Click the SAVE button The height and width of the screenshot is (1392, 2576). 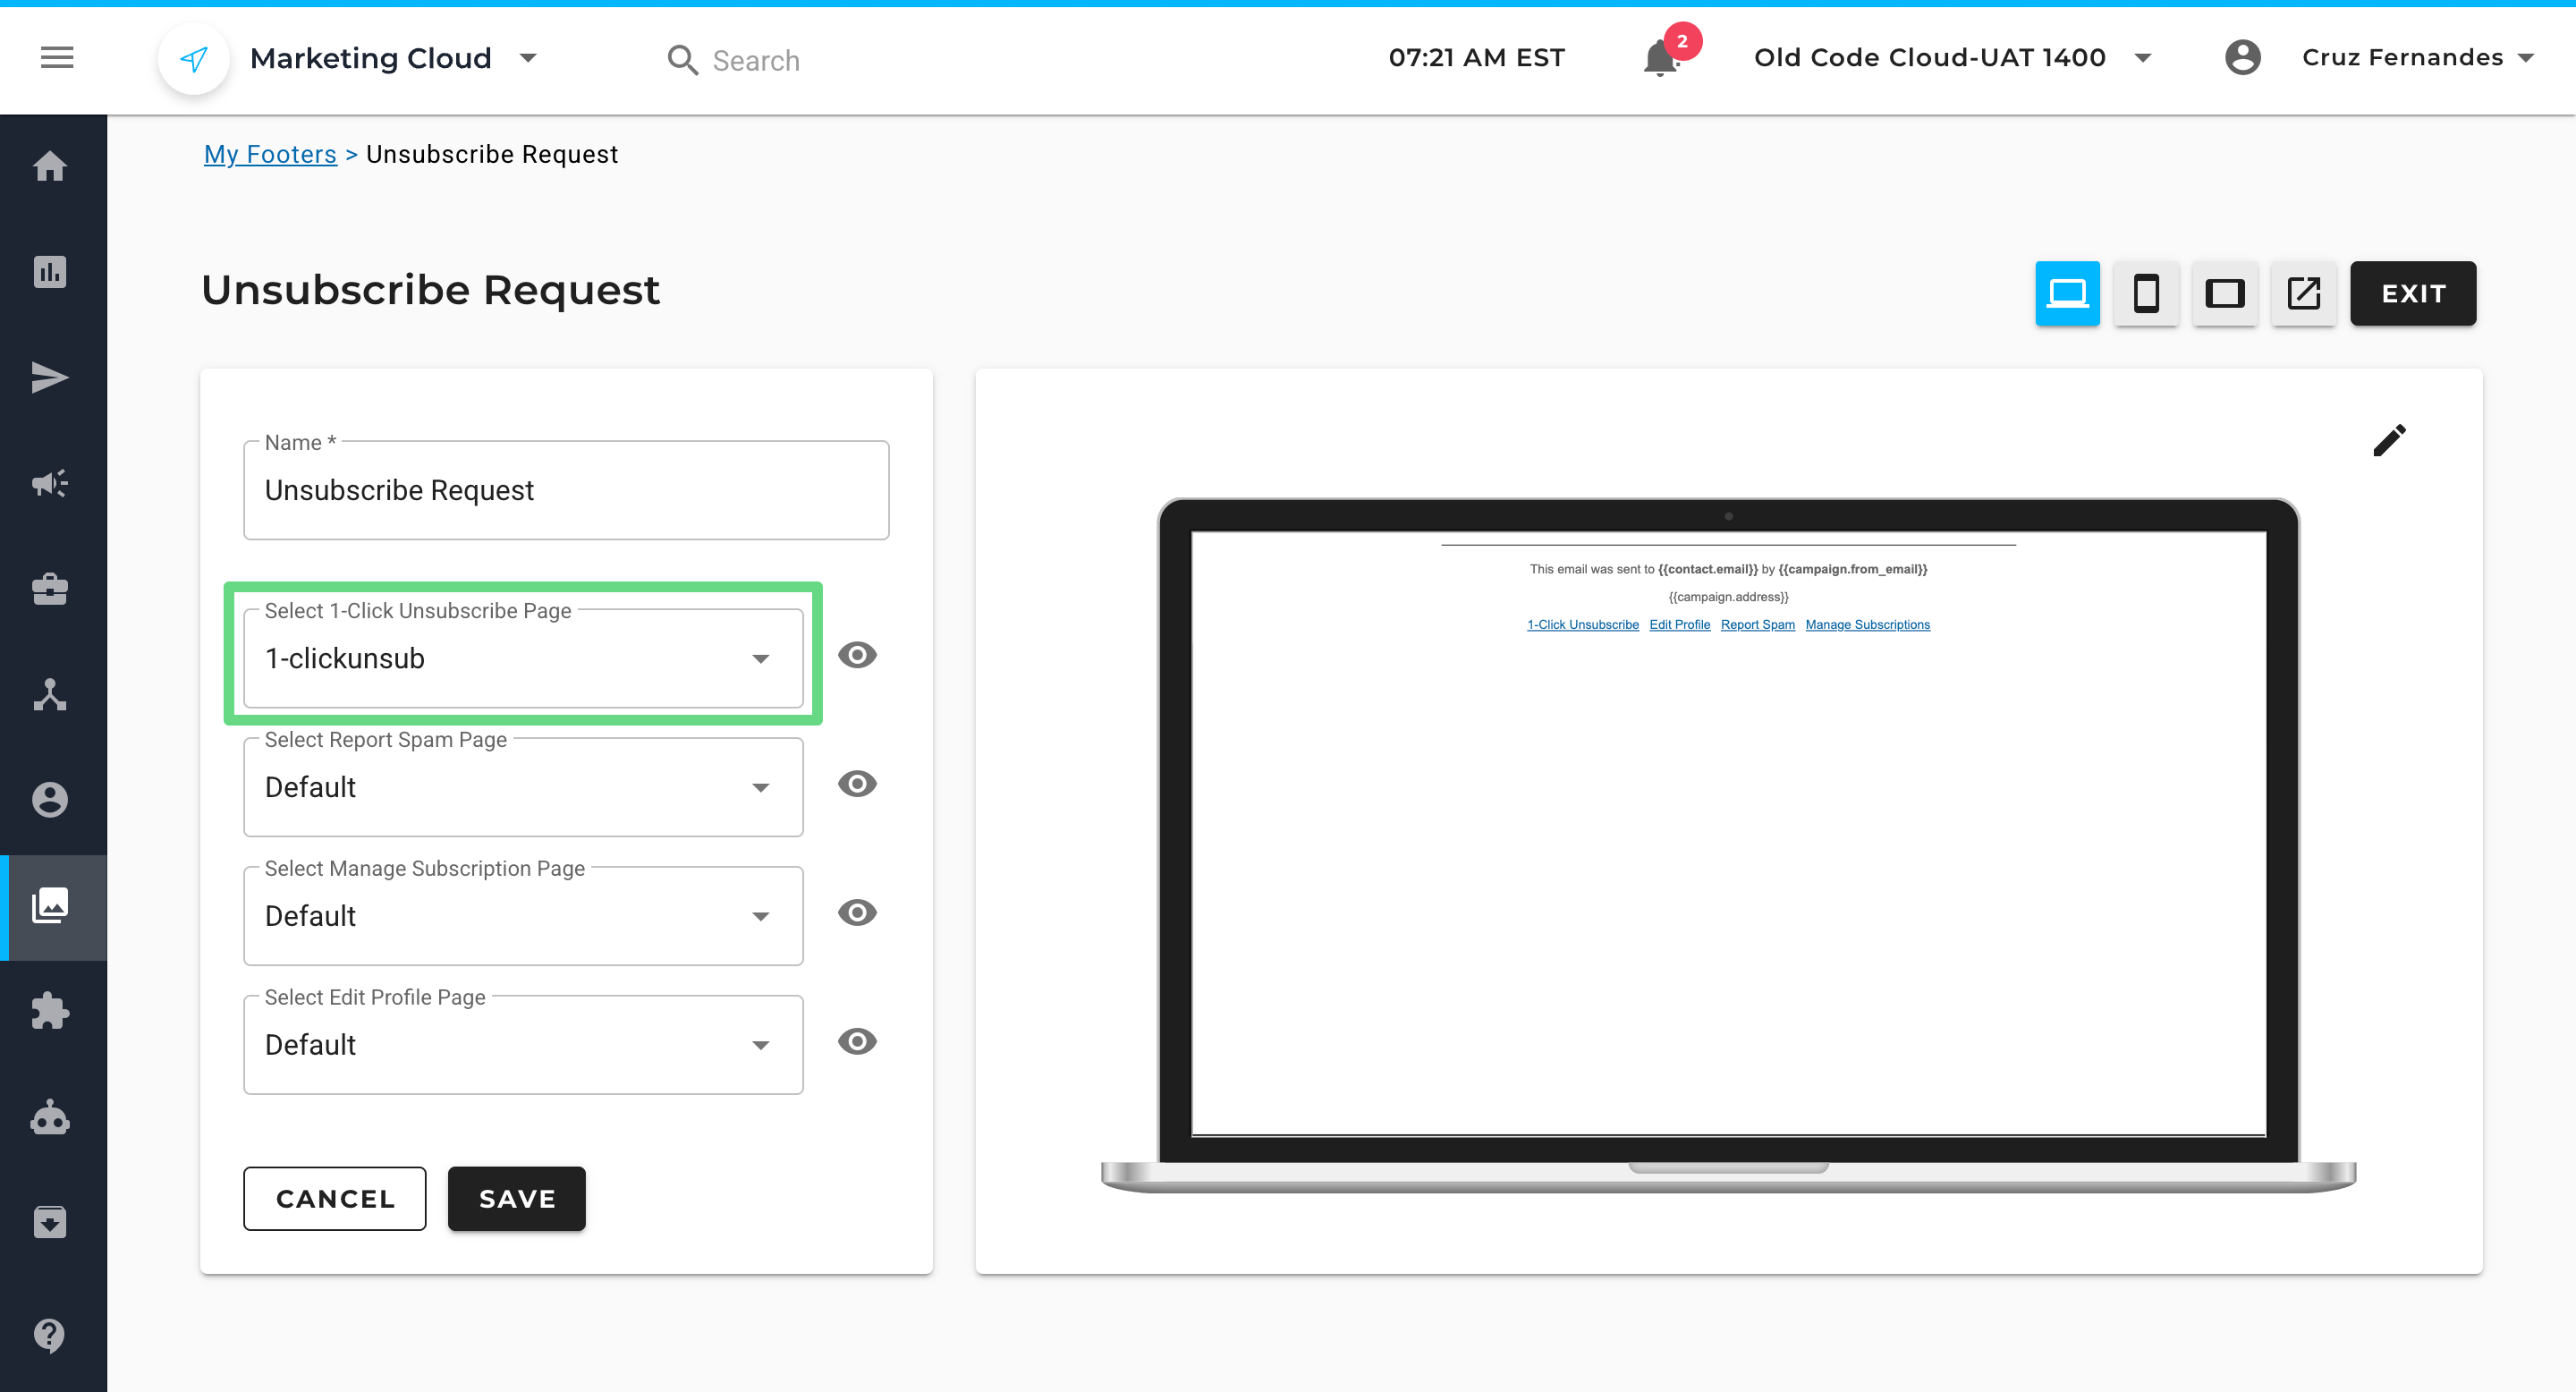pyautogui.click(x=516, y=1199)
